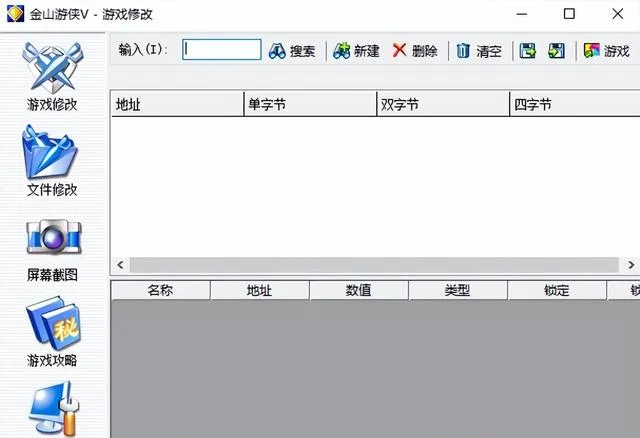Click the 单字节 column header

310,104
